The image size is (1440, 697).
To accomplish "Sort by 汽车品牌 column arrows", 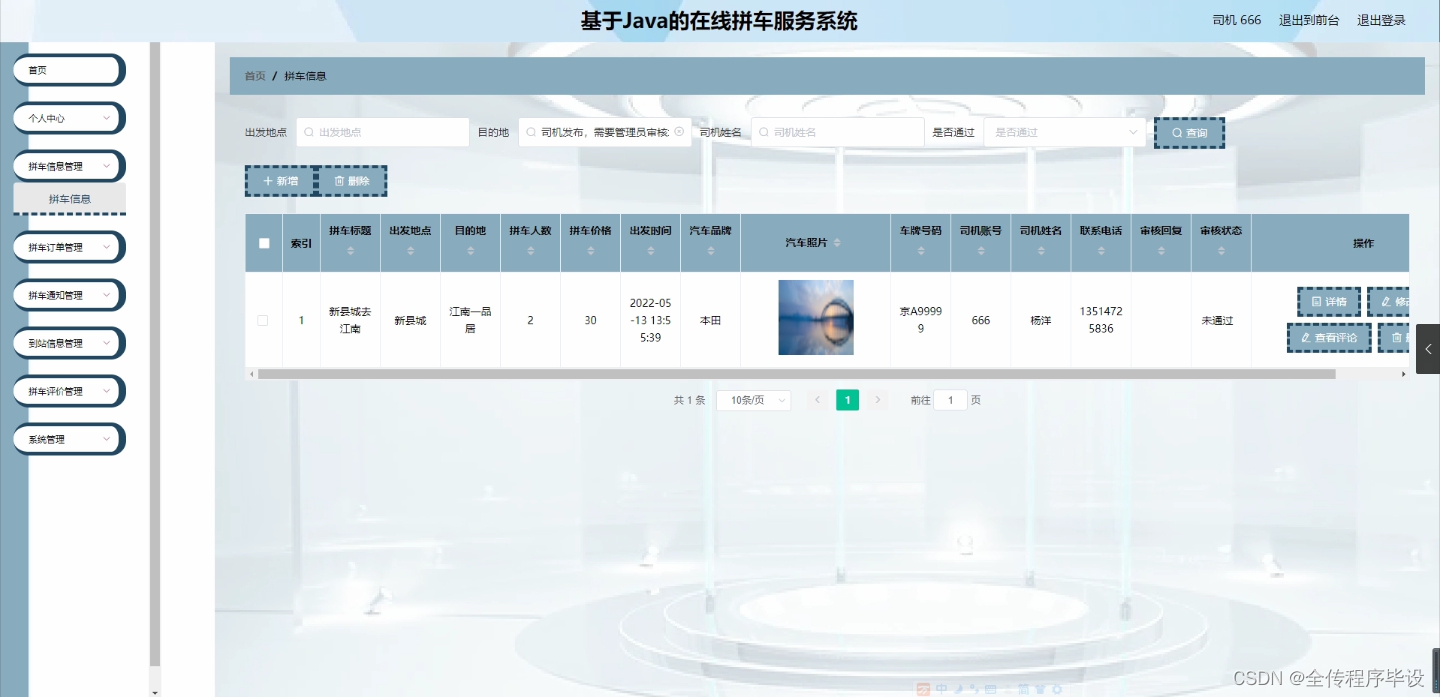I will 710,251.
